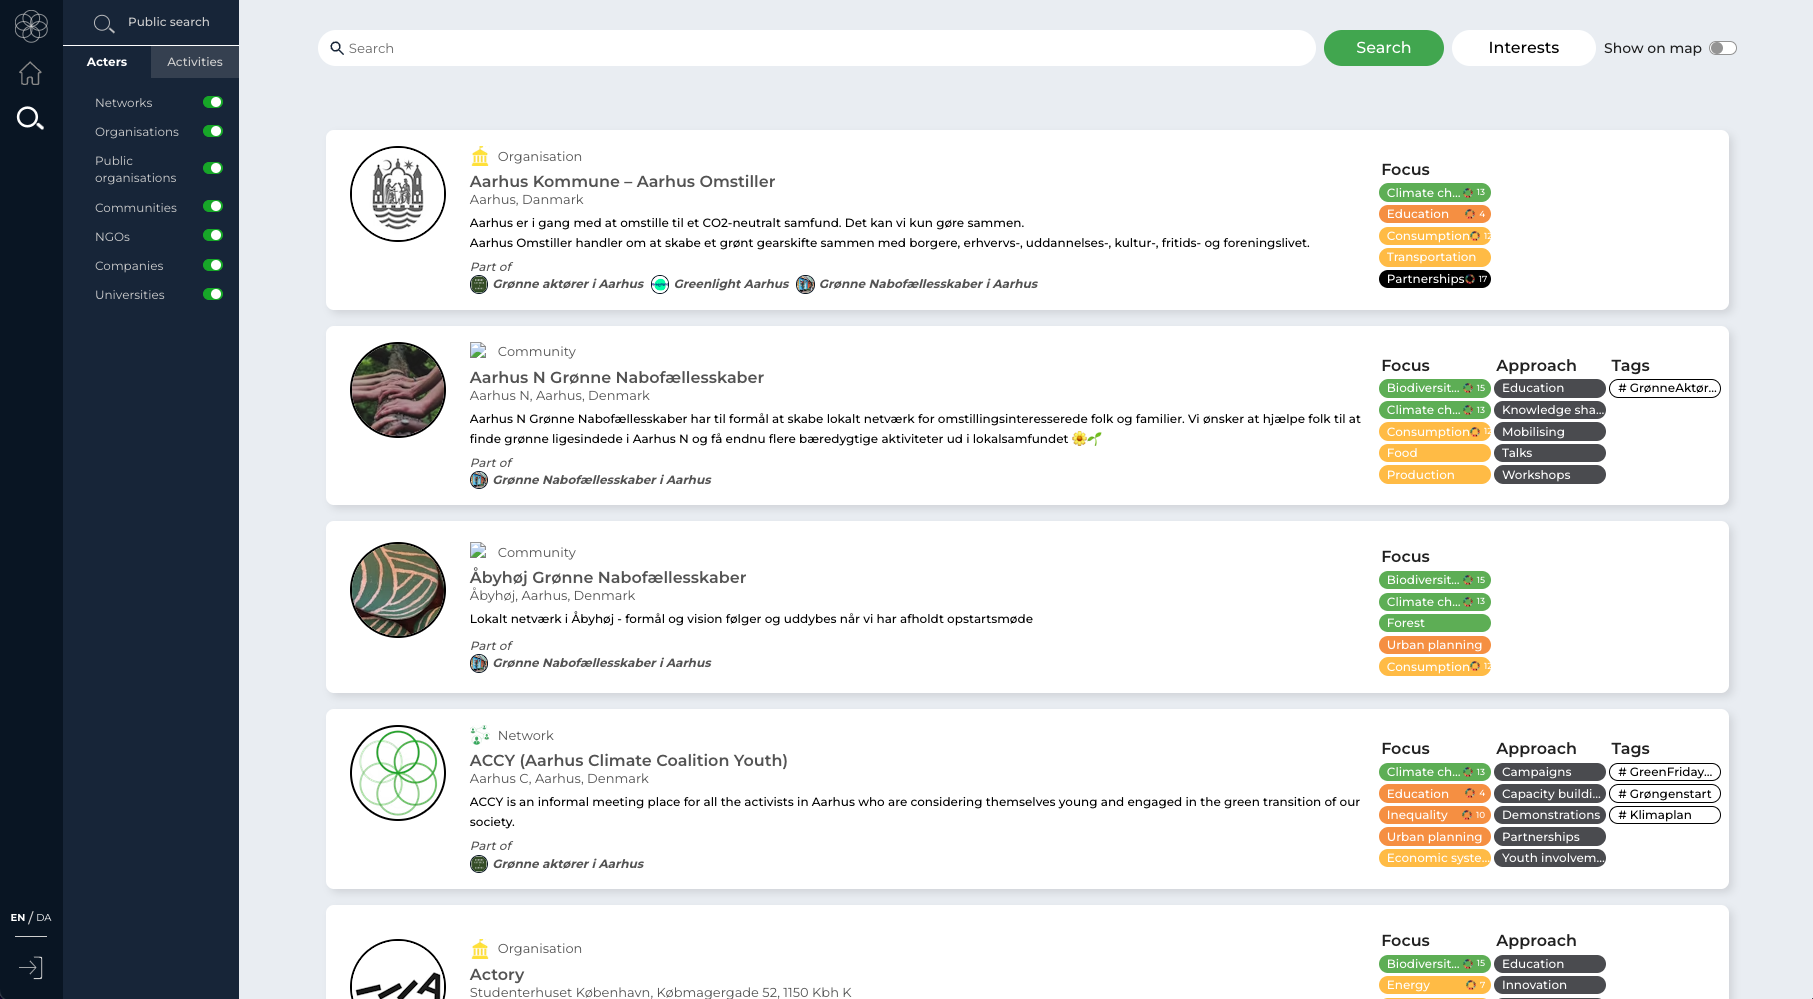1813x999 pixels.
Task: Select the magnifier search icon in sidebar
Action: point(30,119)
